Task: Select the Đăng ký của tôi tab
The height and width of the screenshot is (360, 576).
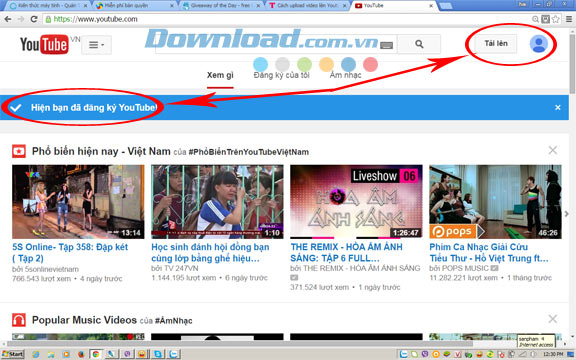Action: (281, 75)
